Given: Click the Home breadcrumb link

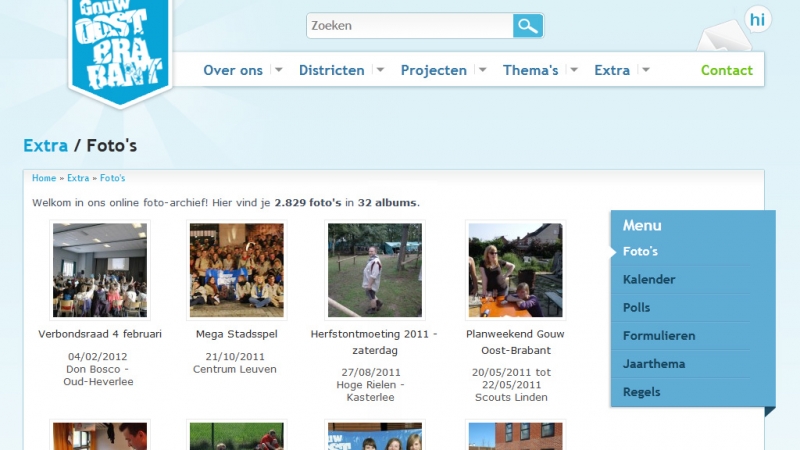Looking at the screenshot, I should point(44,178).
